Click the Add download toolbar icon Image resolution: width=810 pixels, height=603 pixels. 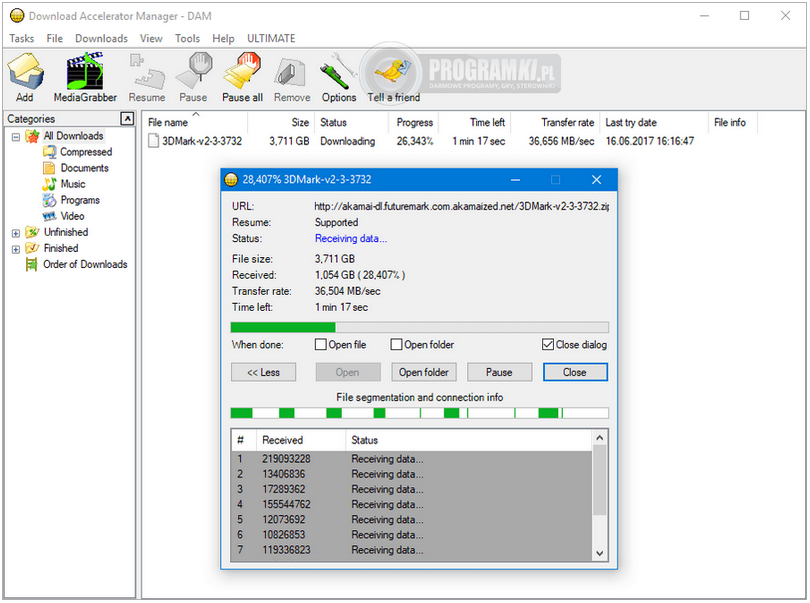click(25, 71)
